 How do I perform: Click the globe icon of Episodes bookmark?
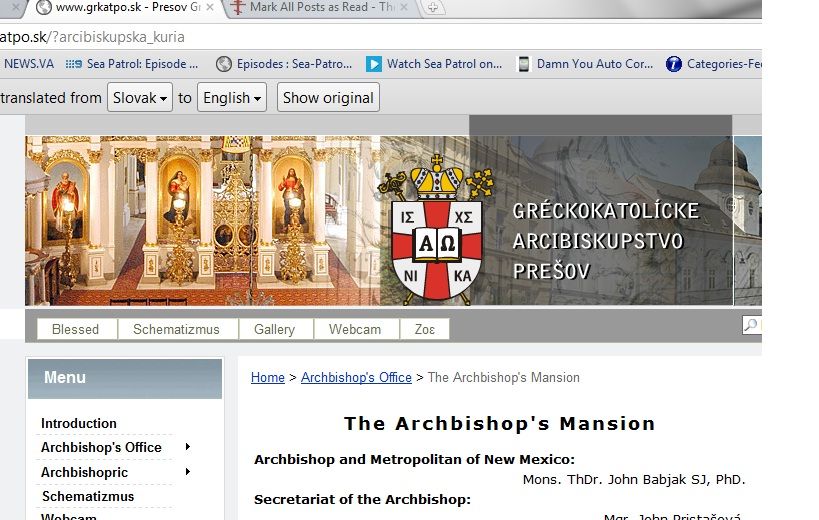tap(224, 64)
